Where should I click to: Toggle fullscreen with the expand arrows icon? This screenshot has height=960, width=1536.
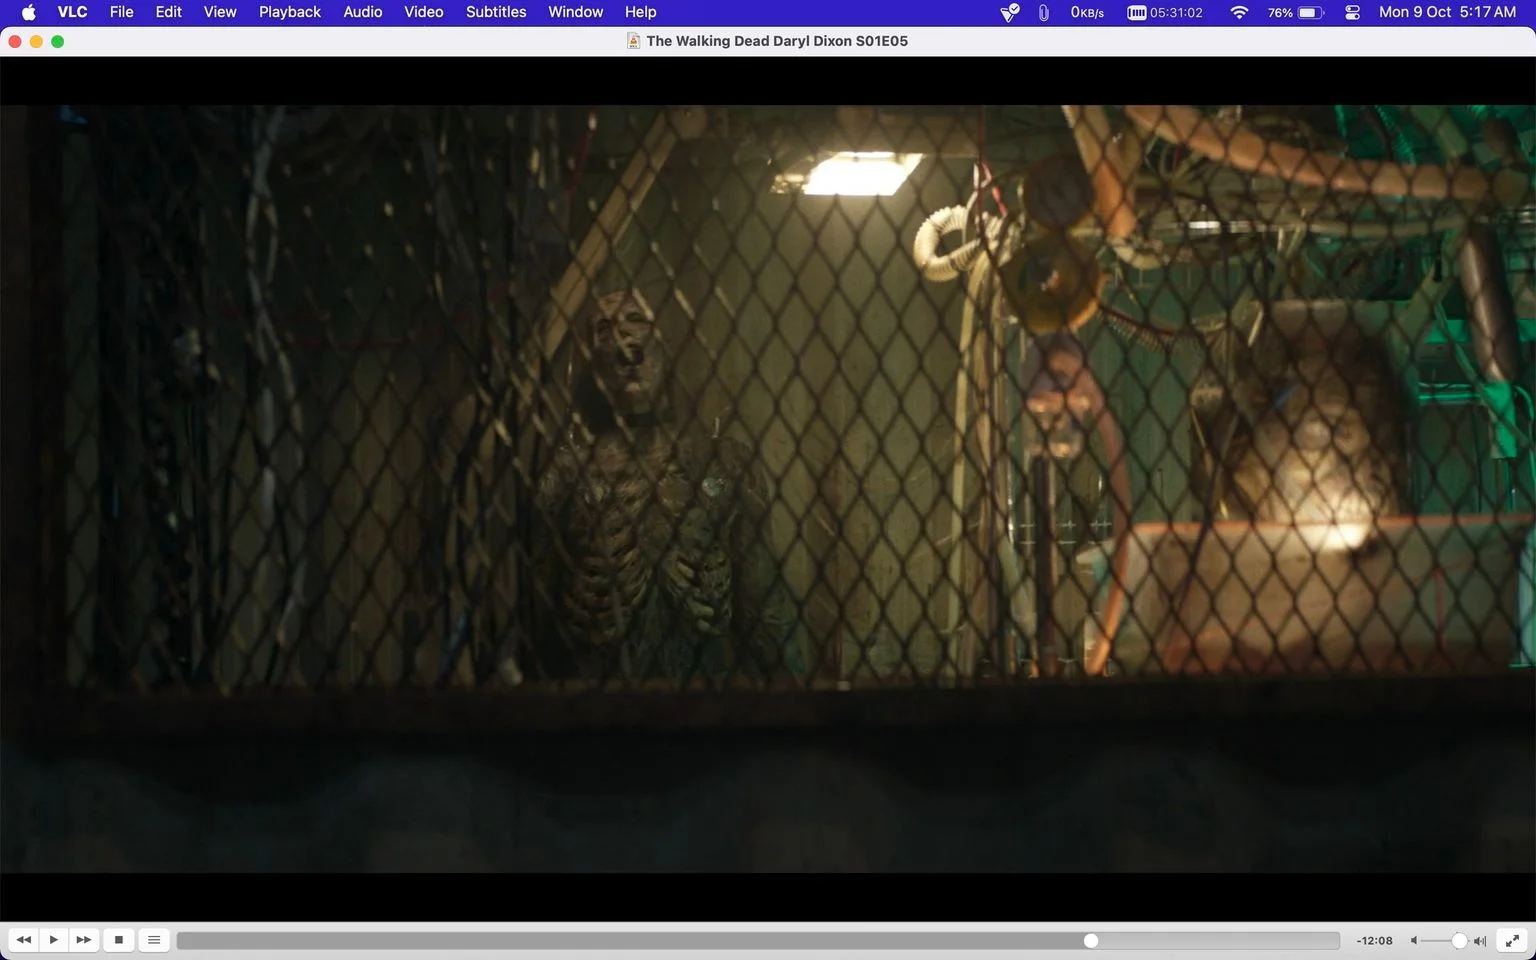(1513, 940)
